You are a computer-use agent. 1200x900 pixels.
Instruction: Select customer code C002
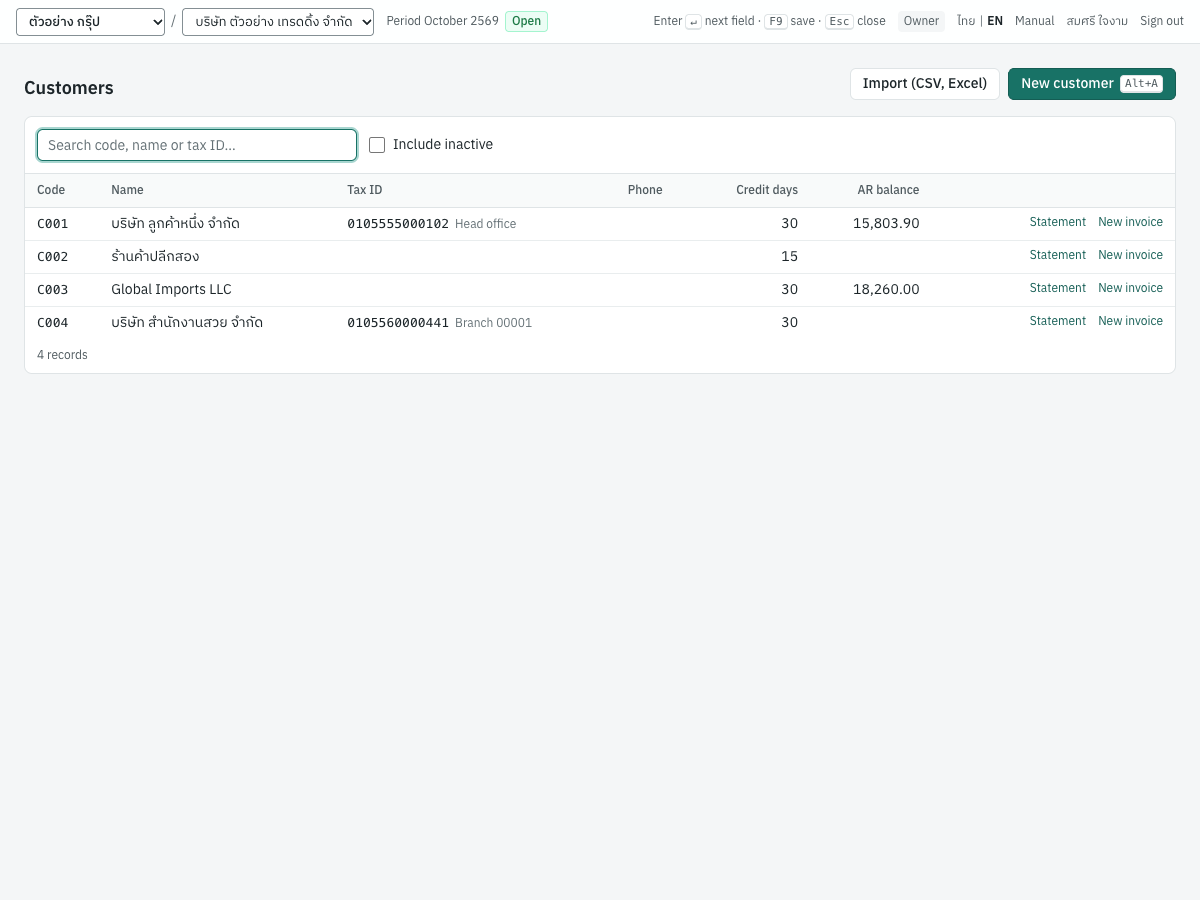pyautogui.click(x=53, y=257)
